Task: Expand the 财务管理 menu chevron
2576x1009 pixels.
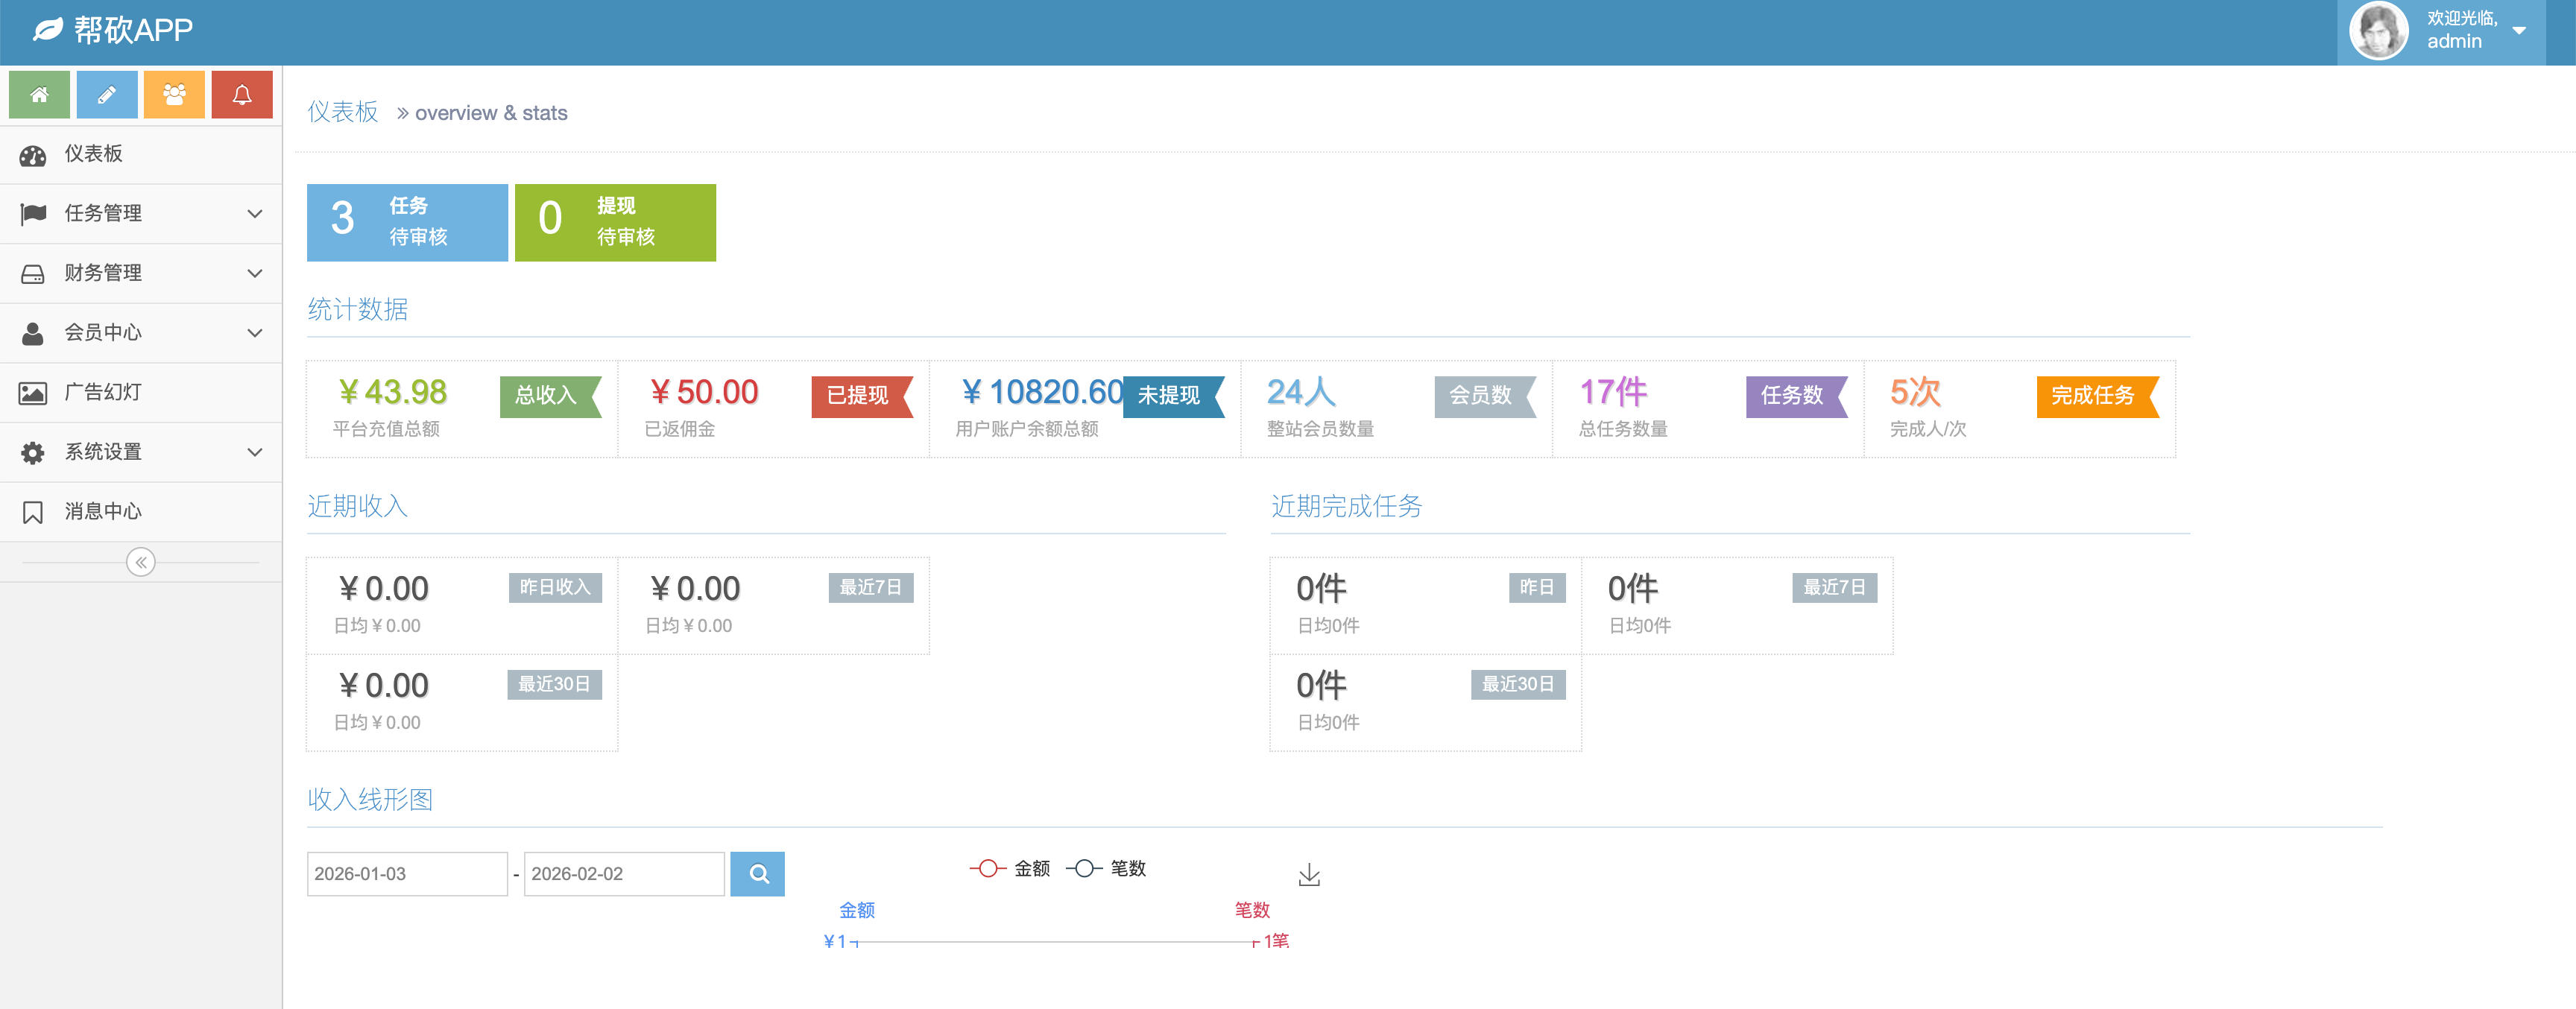Action: coord(255,273)
